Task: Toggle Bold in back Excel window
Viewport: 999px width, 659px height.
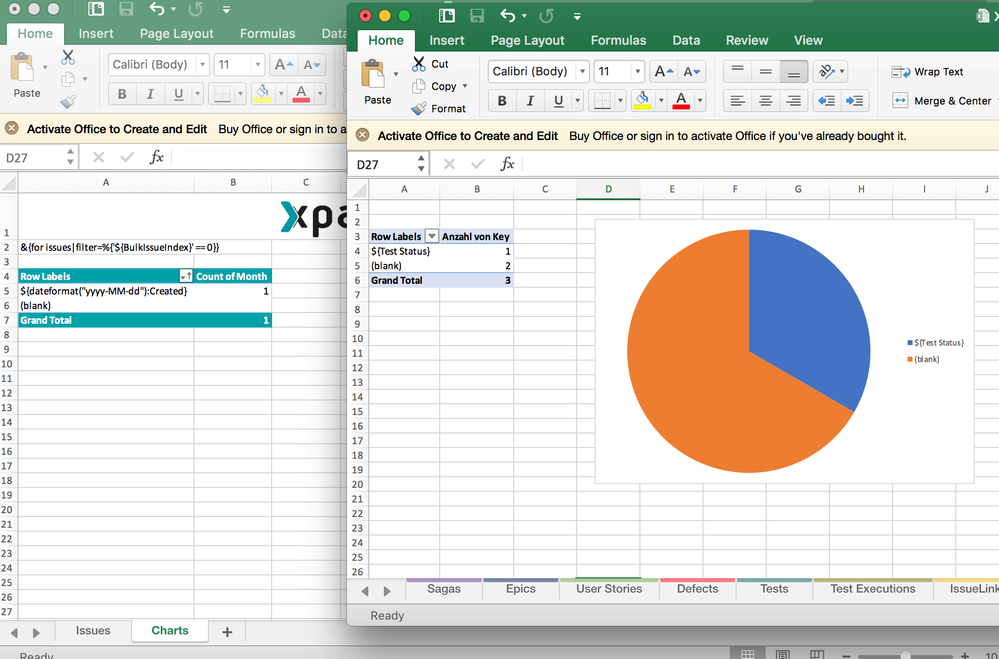Action: (x=122, y=94)
